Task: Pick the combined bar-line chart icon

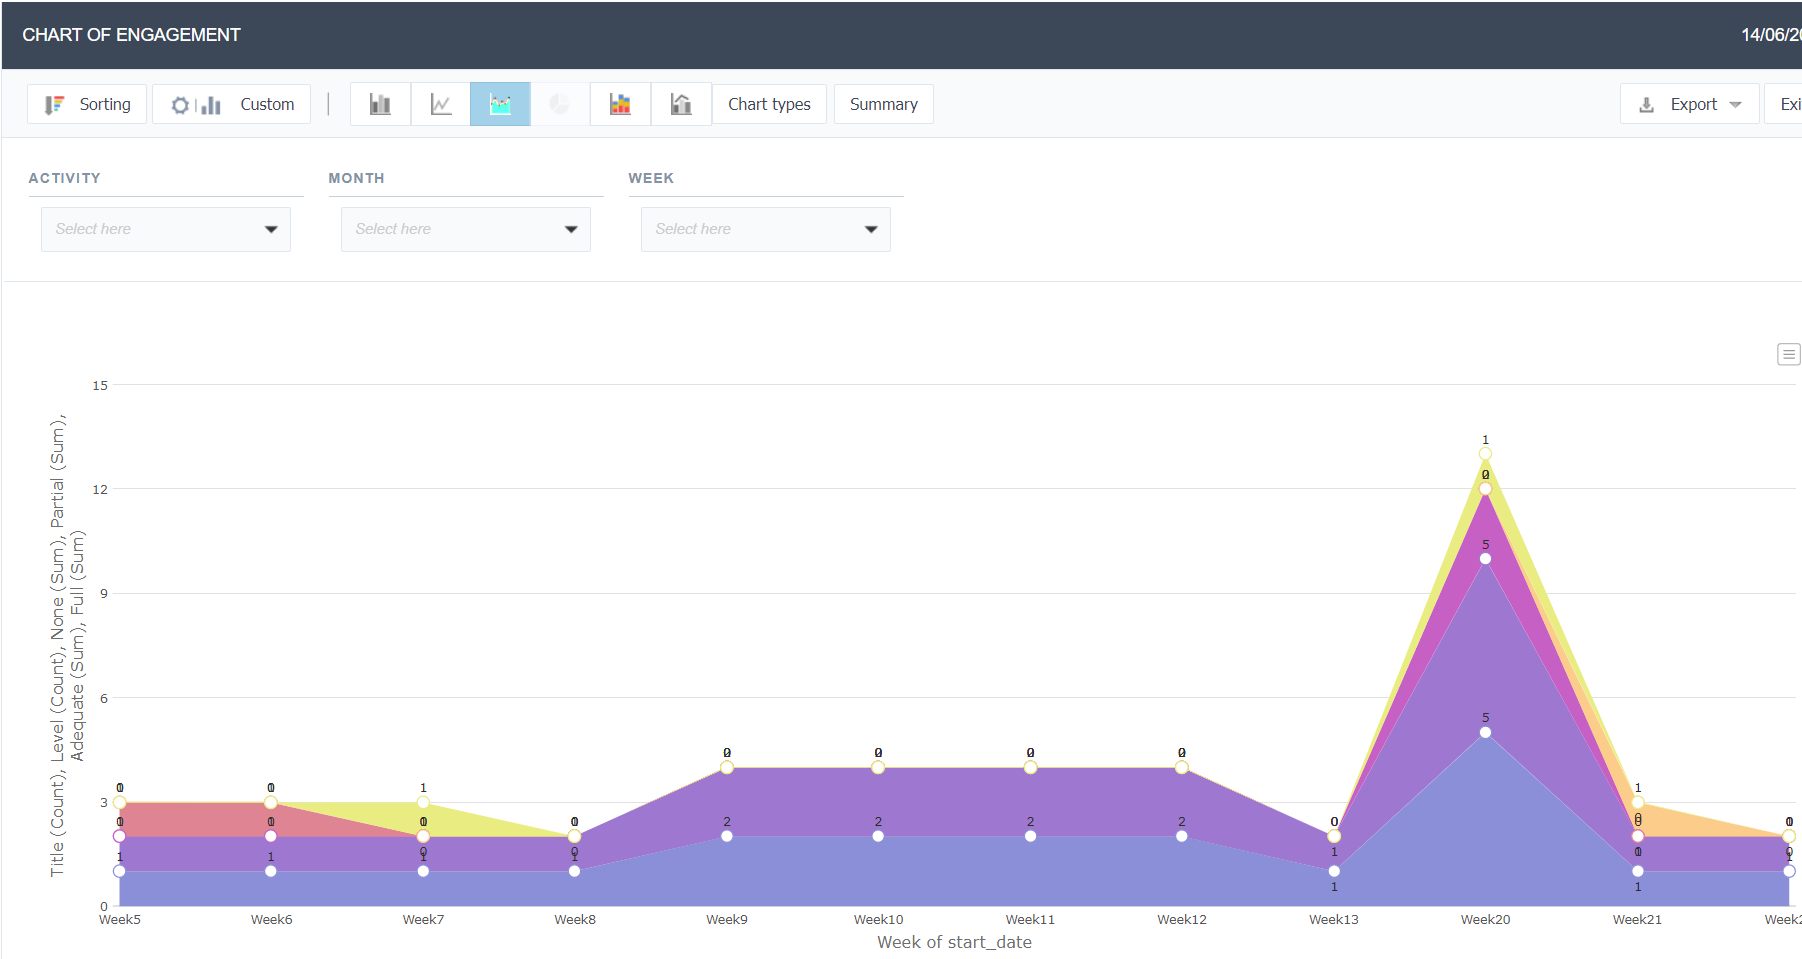Action: coord(681,104)
